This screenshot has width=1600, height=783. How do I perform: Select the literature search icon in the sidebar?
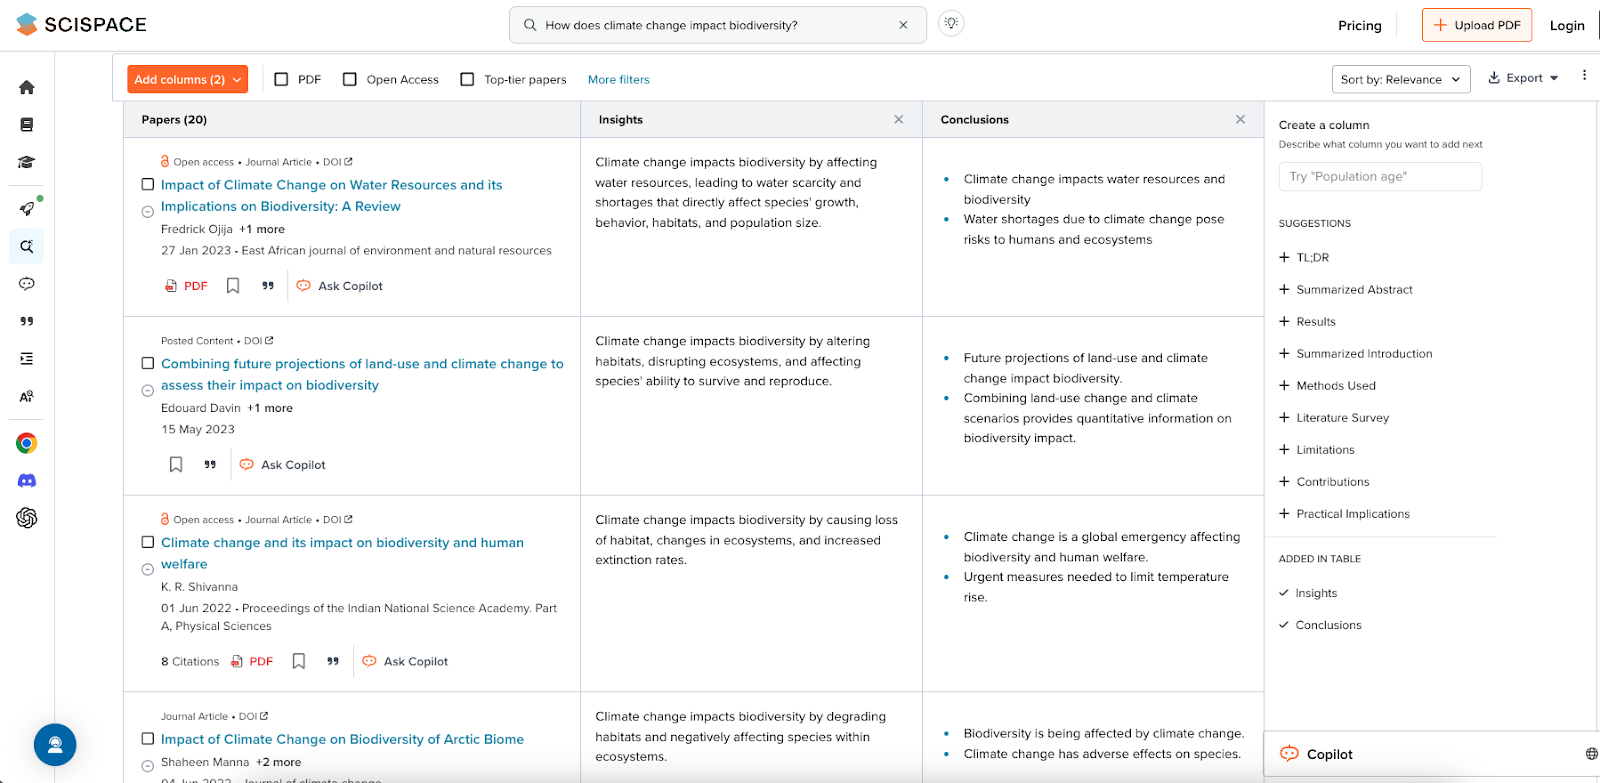tap(27, 246)
